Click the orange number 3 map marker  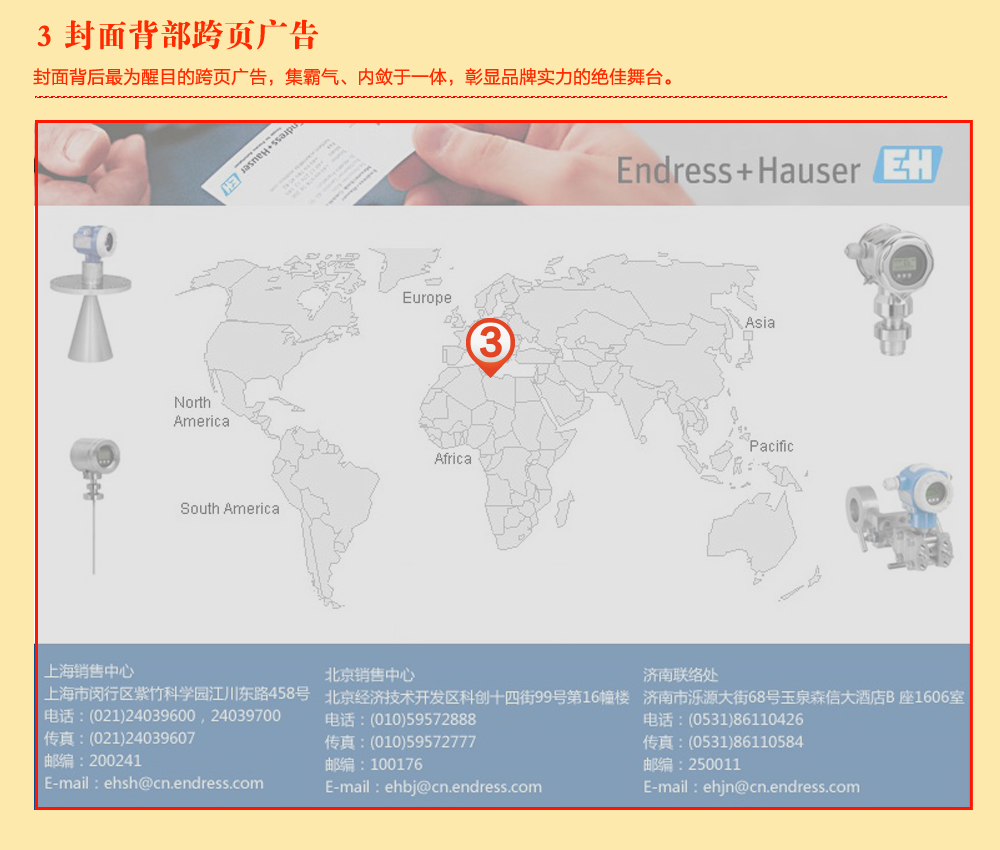coord(490,344)
